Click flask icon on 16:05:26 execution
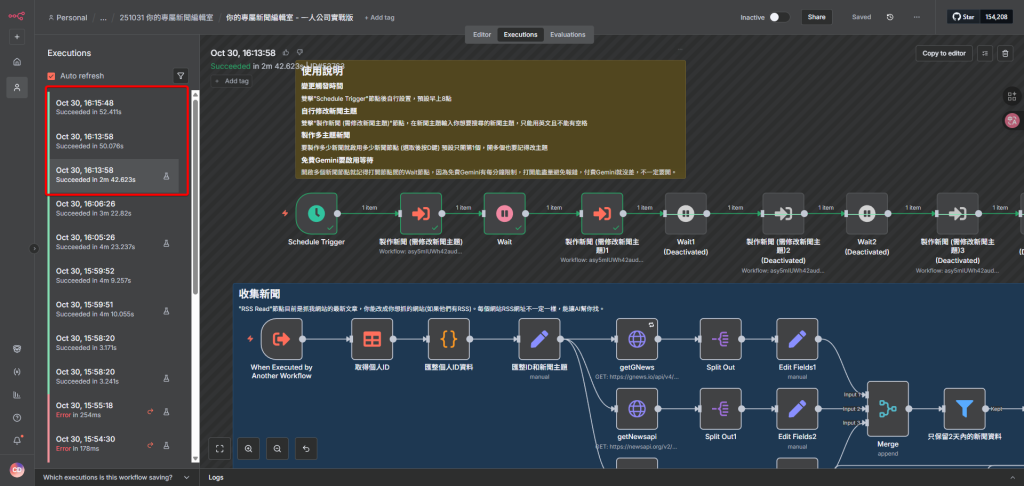1024x486 pixels. coord(167,243)
